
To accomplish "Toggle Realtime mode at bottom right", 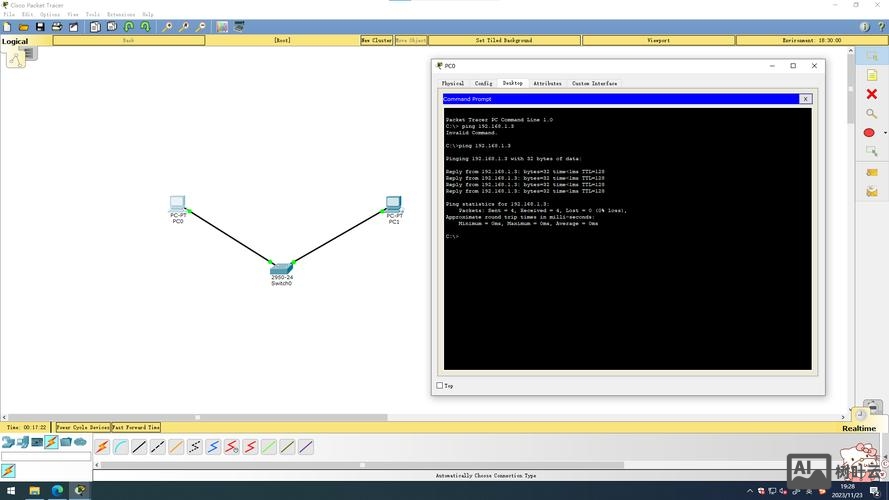I will point(858,428).
